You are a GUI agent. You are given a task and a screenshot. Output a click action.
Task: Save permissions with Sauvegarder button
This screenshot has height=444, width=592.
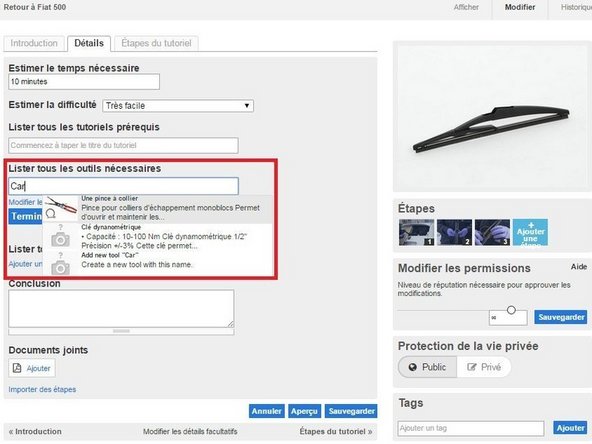561,317
